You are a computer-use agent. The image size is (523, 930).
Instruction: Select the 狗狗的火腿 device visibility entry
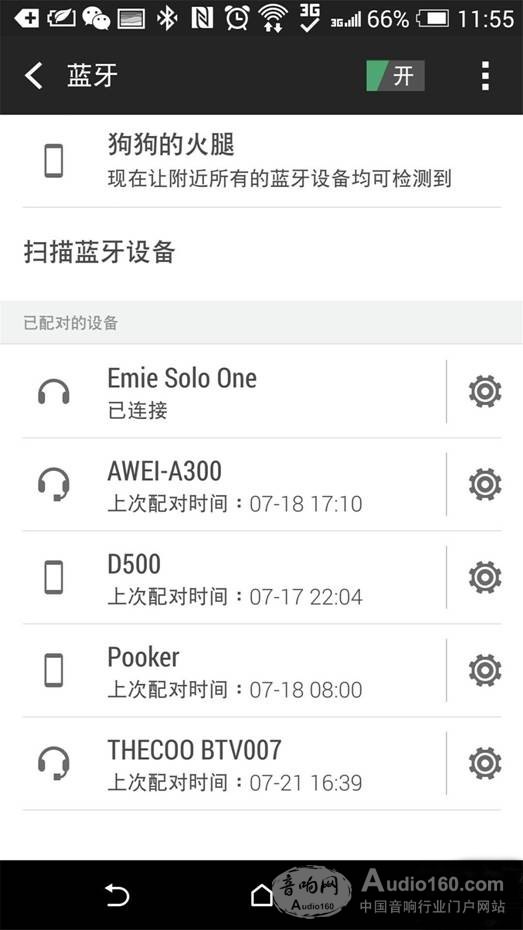pos(262,161)
